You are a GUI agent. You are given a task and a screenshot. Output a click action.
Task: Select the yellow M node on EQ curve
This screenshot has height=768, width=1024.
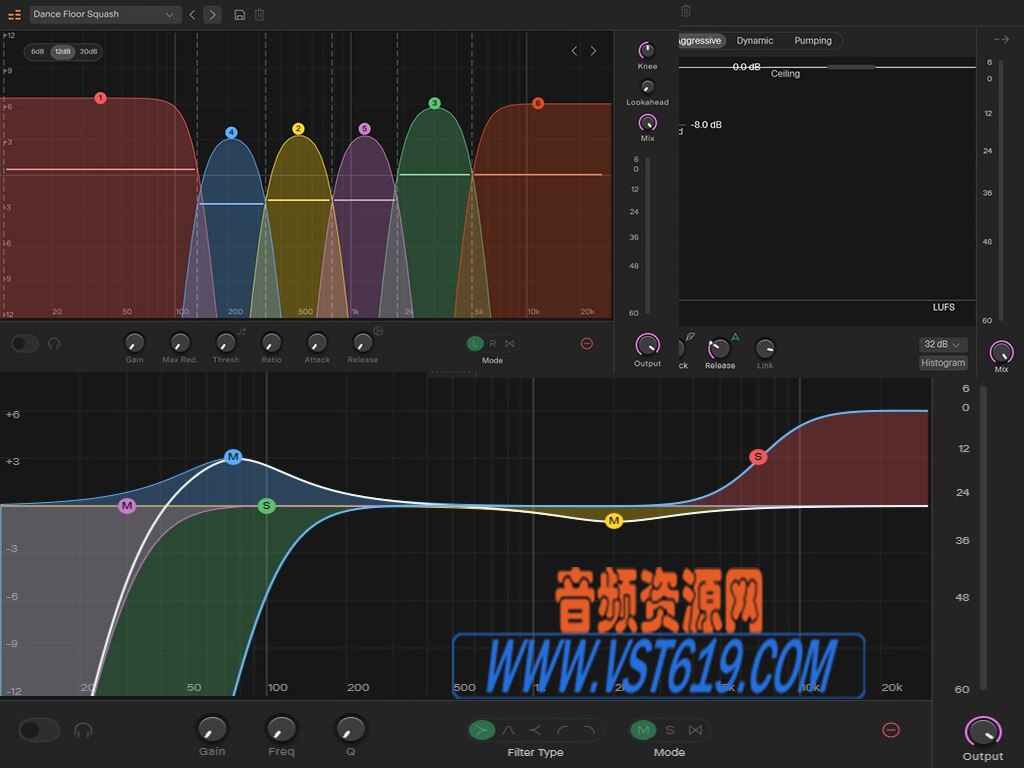[x=613, y=520]
